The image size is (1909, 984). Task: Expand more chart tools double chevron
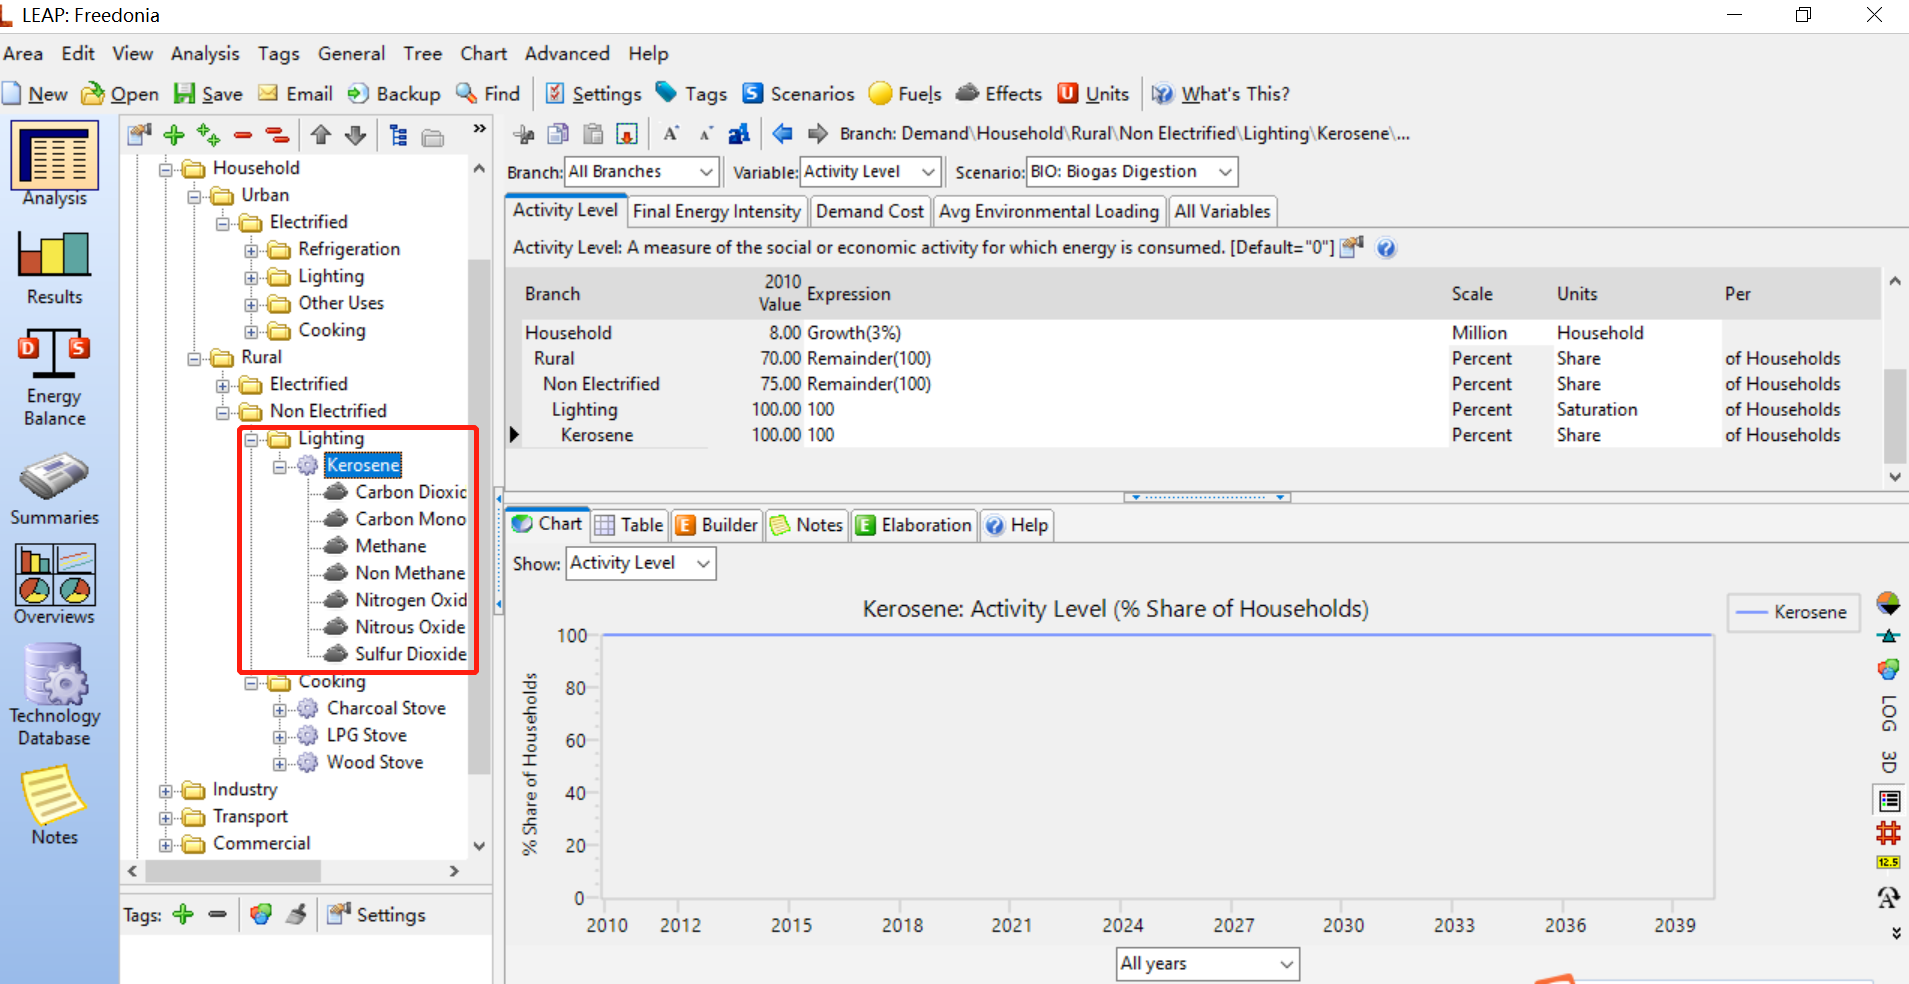point(1896,933)
